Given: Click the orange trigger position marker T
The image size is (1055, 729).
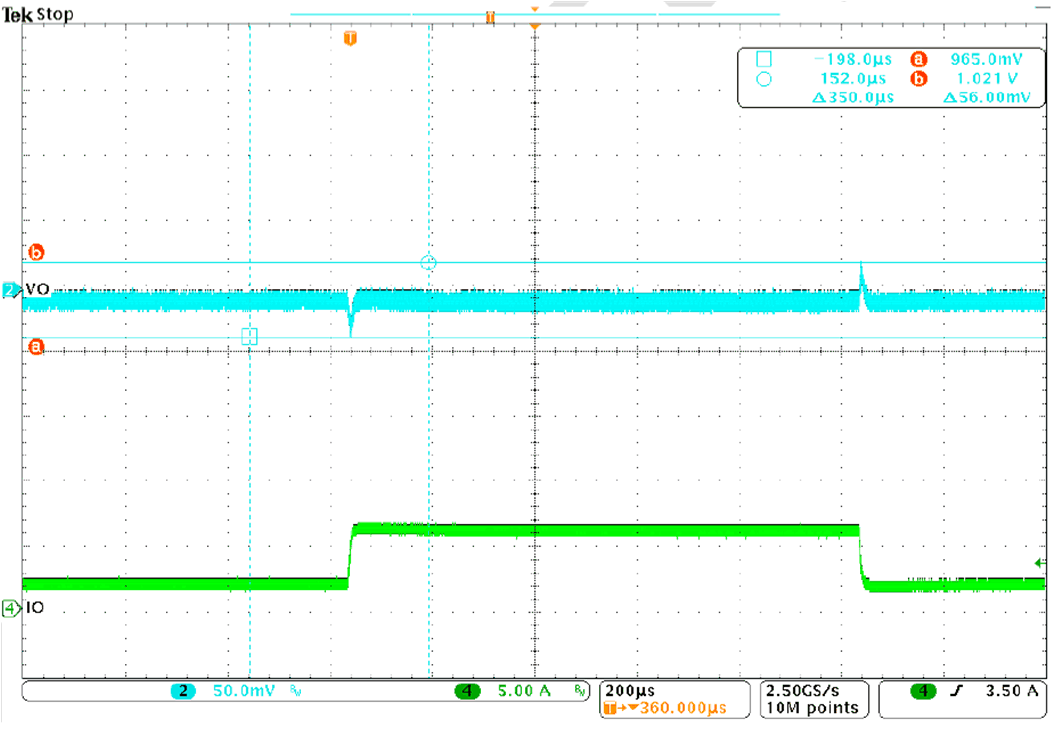Looking at the screenshot, I should [348, 36].
